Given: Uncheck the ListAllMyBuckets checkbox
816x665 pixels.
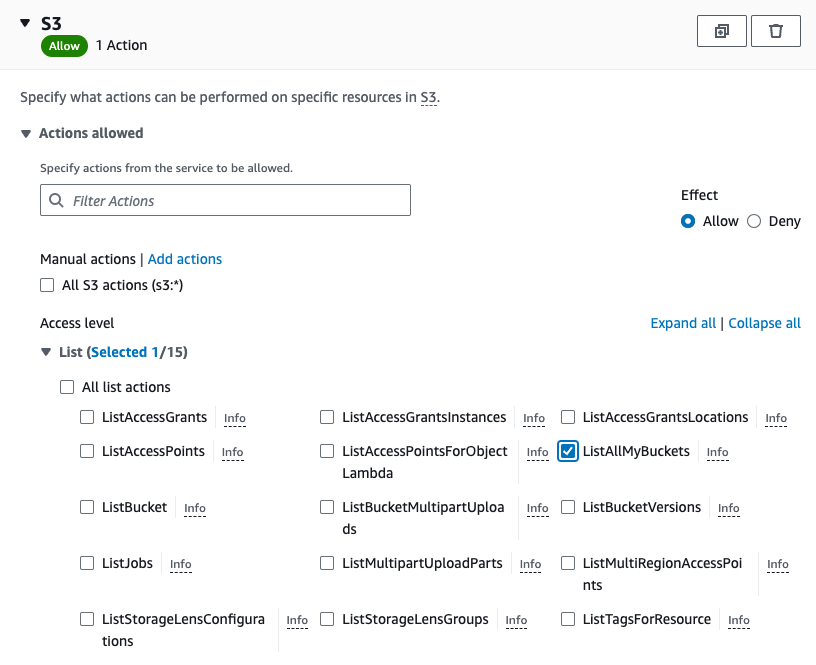Looking at the screenshot, I should click(x=568, y=451).
